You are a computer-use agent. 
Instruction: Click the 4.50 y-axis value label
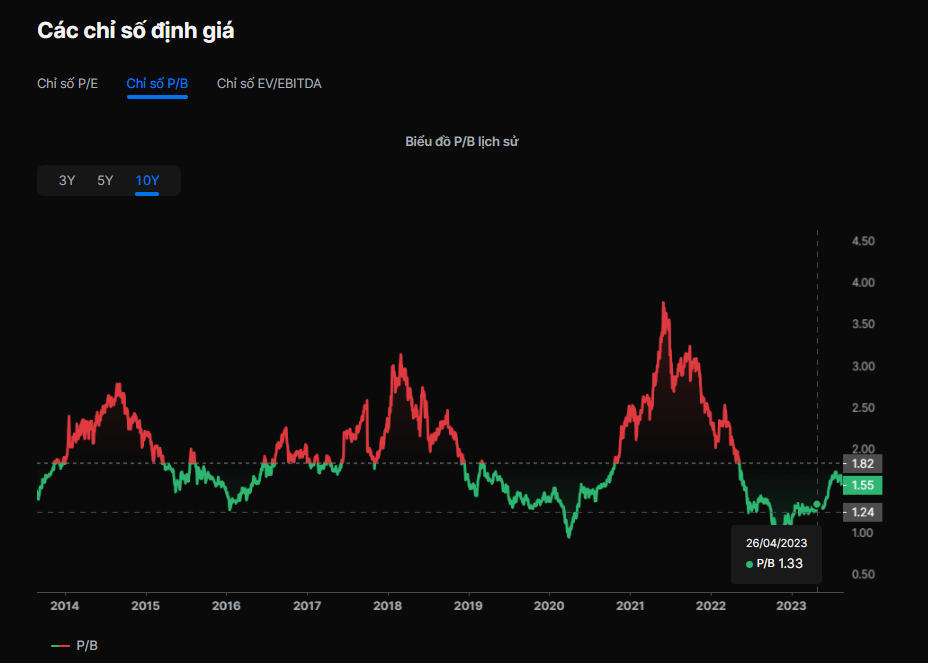[x=862, y=242]
